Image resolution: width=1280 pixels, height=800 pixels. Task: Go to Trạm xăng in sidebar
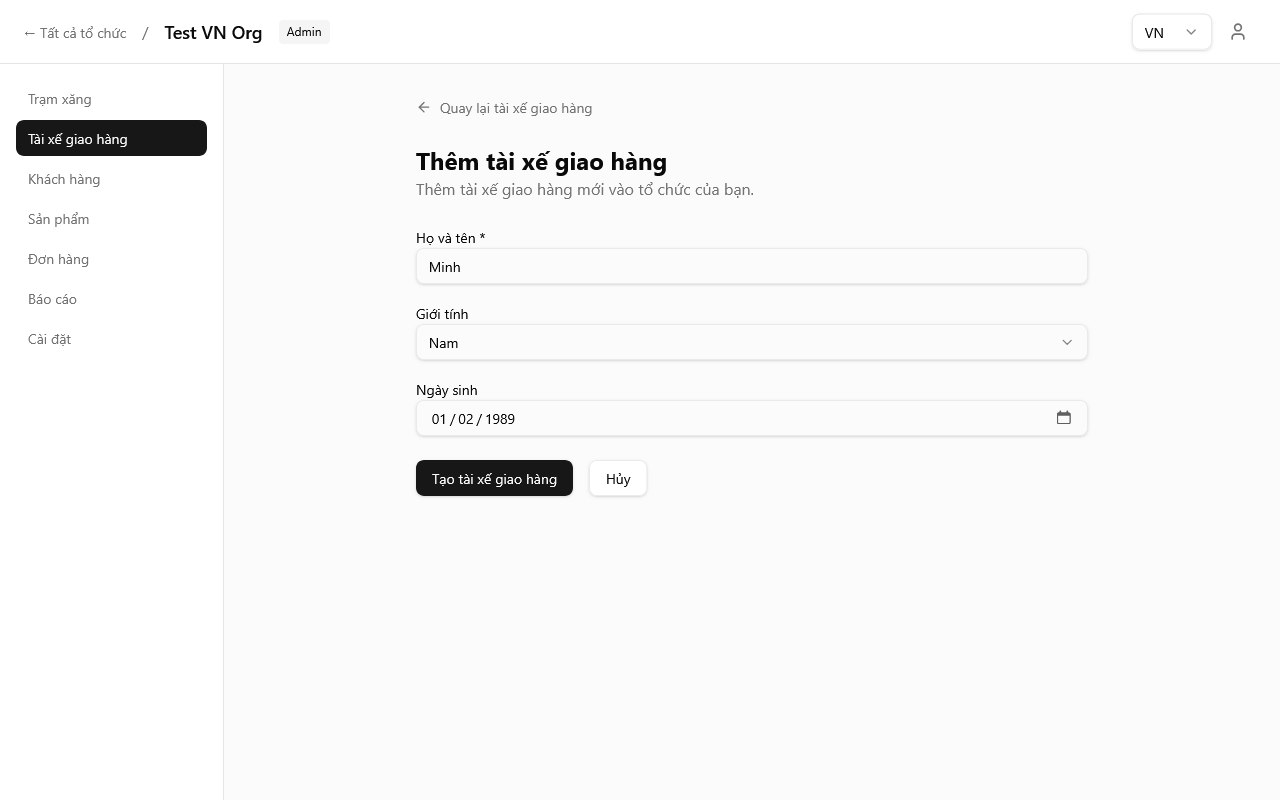(60, 99)
